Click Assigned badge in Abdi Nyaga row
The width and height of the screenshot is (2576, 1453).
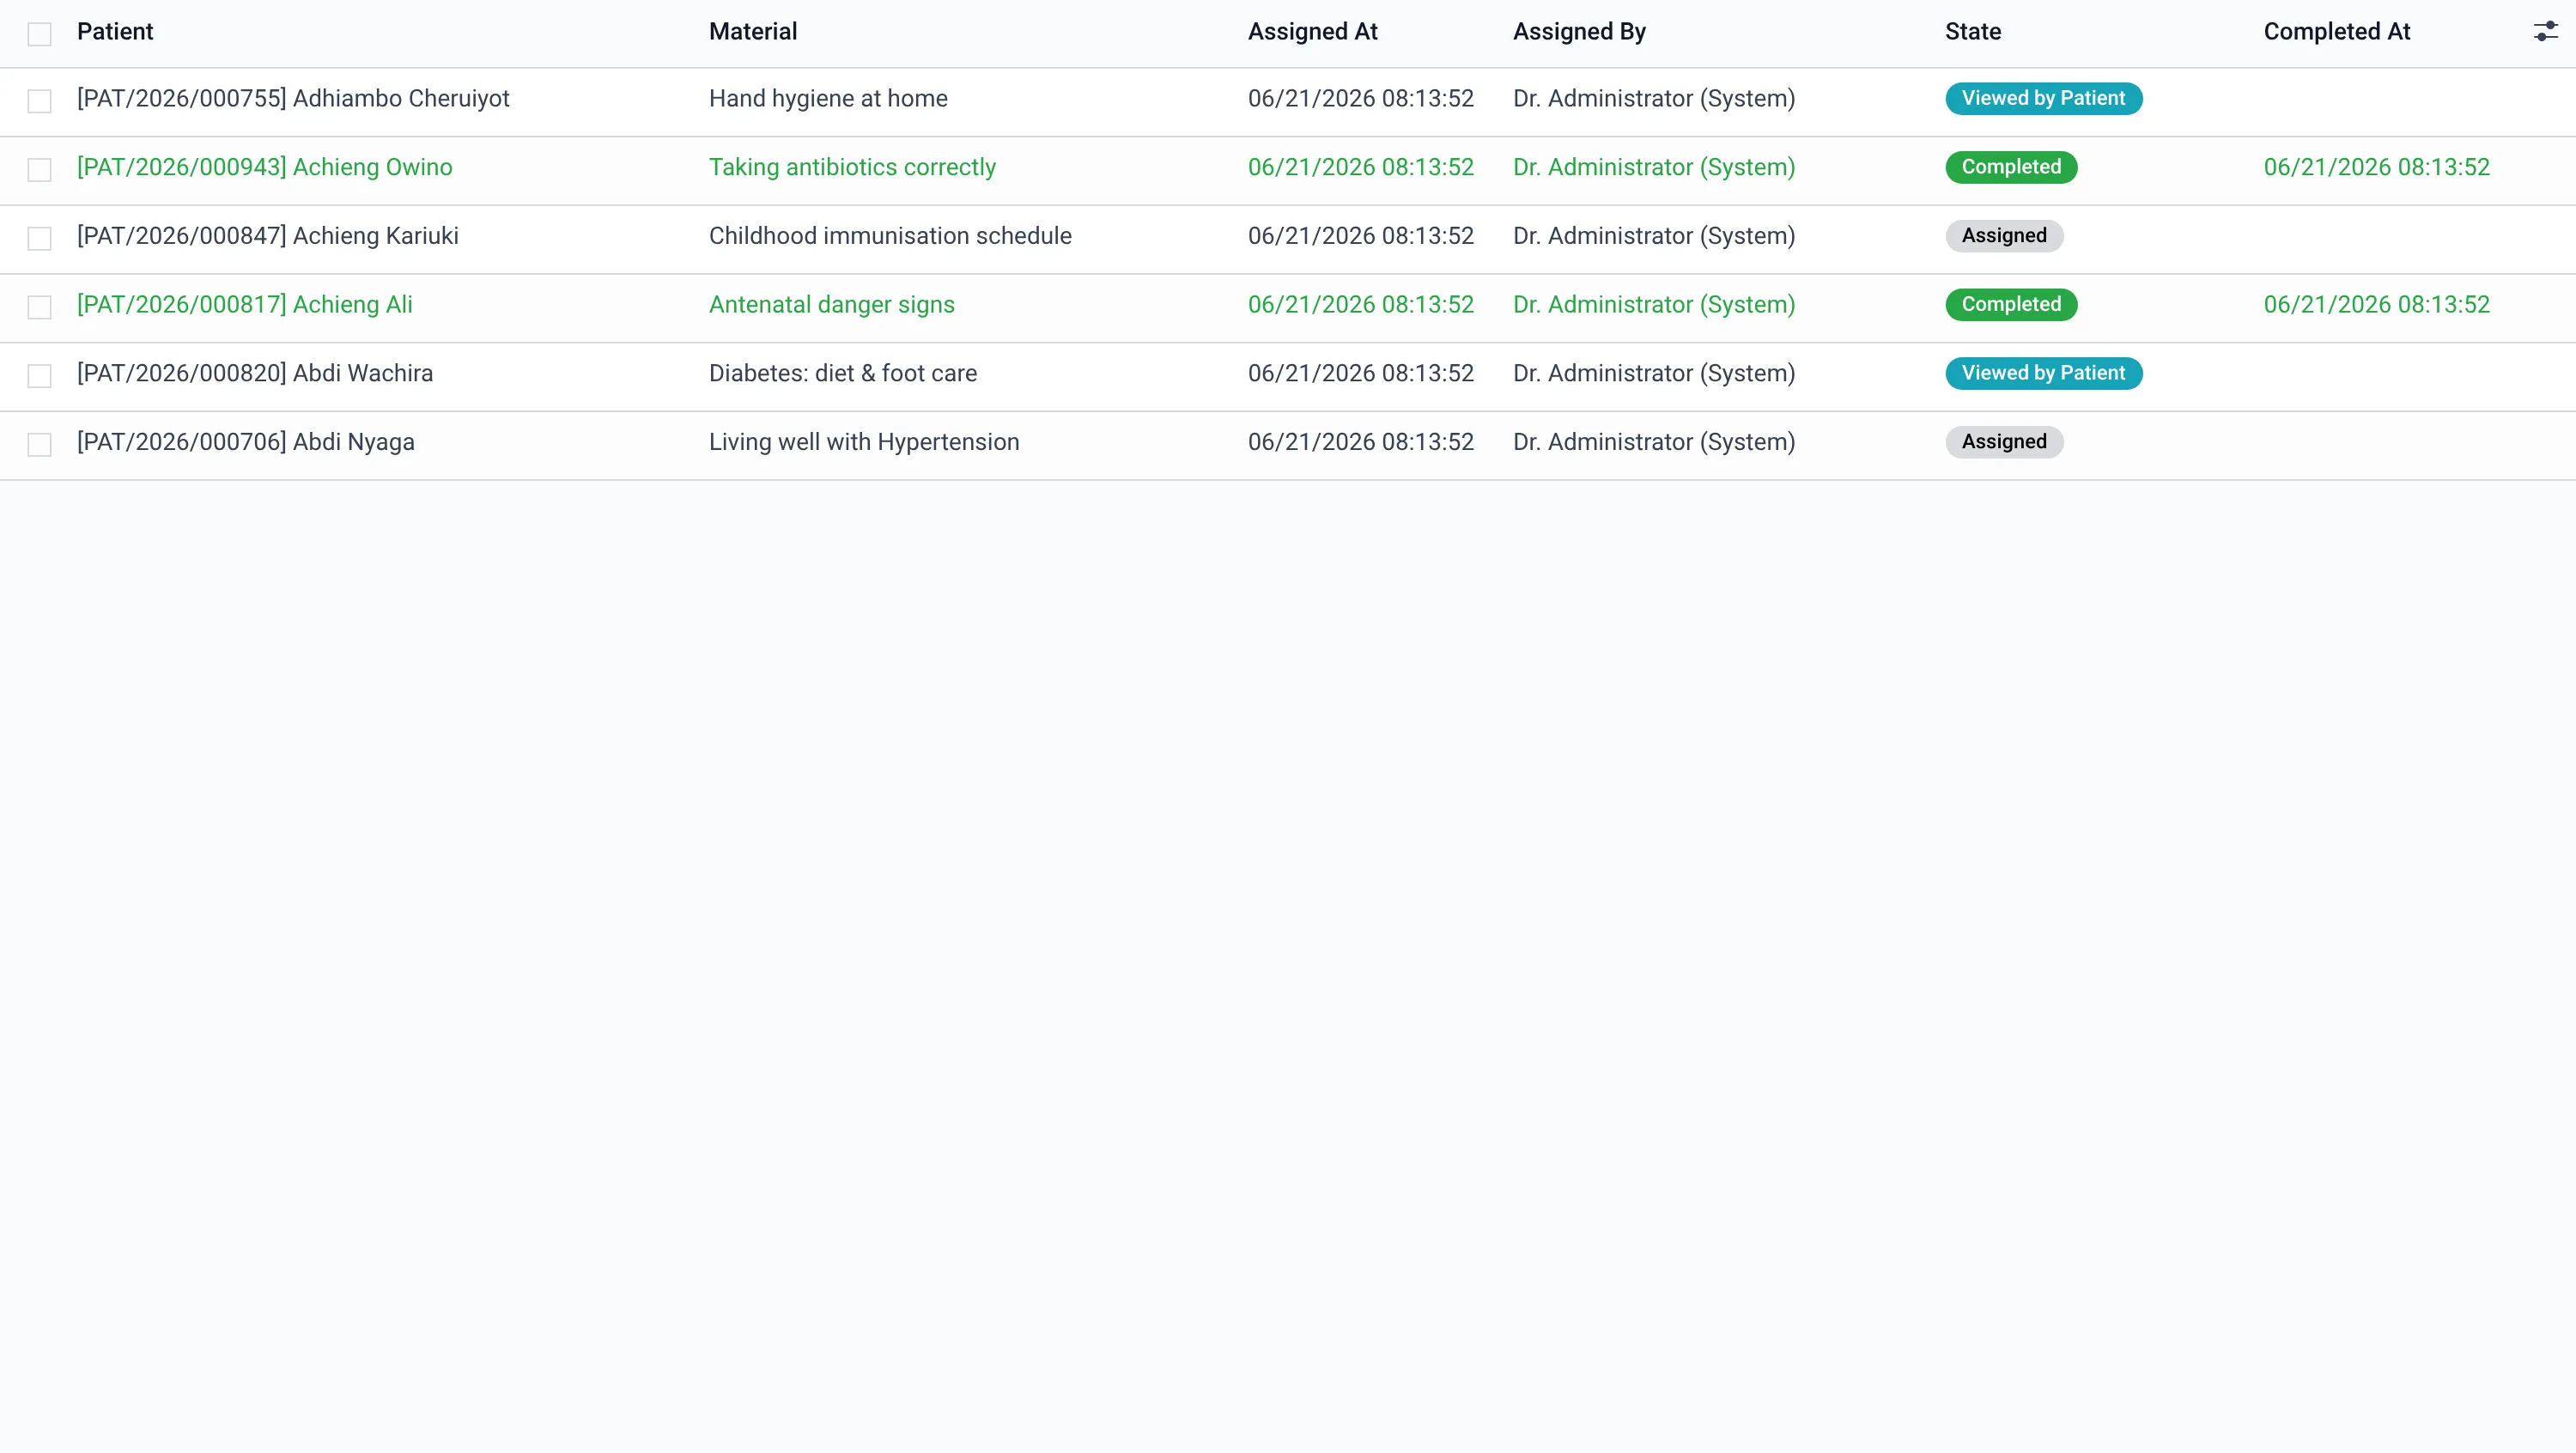2004,442
